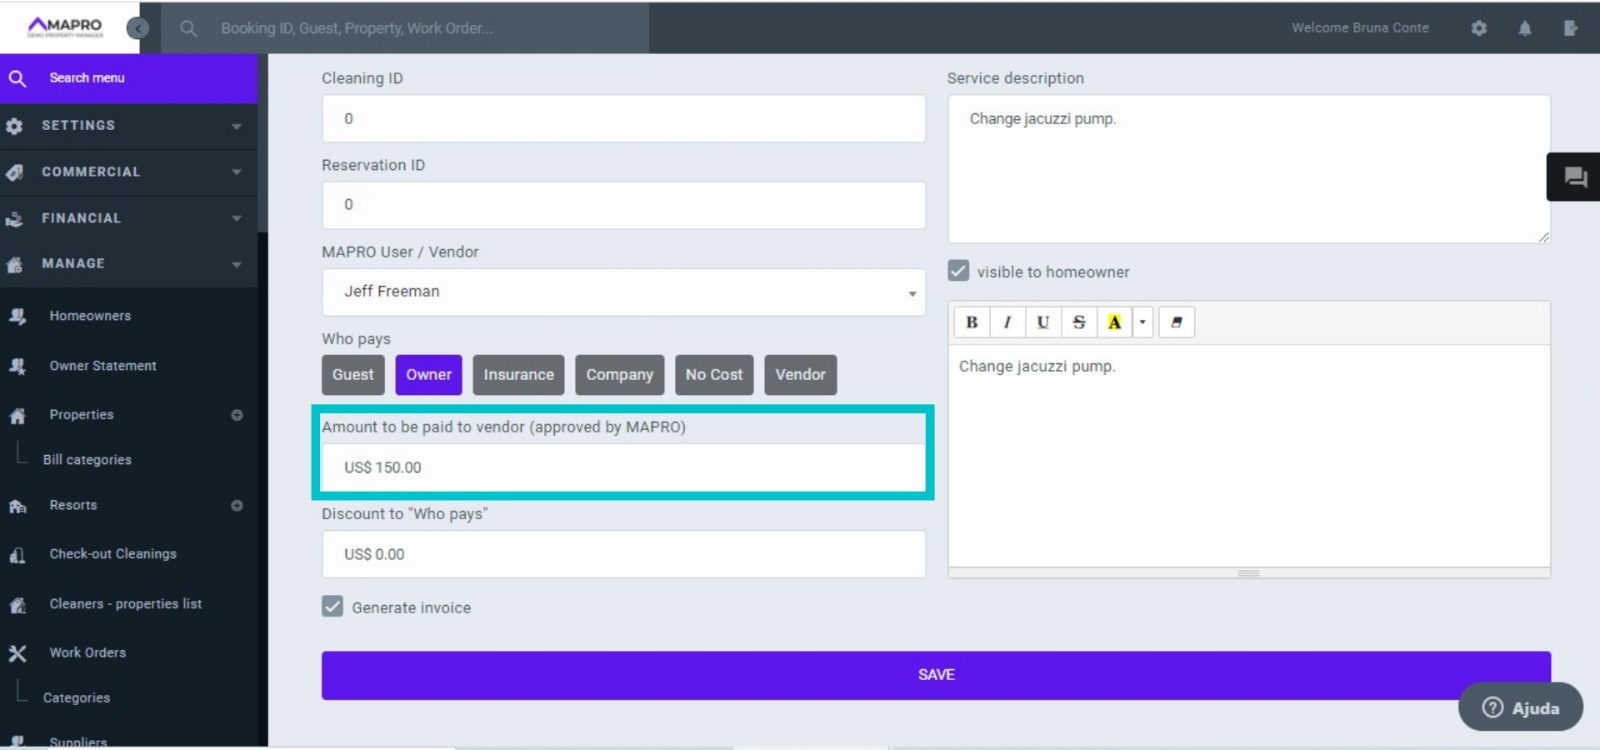1600x750 pixels.
Task: Click the Ajuda help button
Action: coord(1520,708)
